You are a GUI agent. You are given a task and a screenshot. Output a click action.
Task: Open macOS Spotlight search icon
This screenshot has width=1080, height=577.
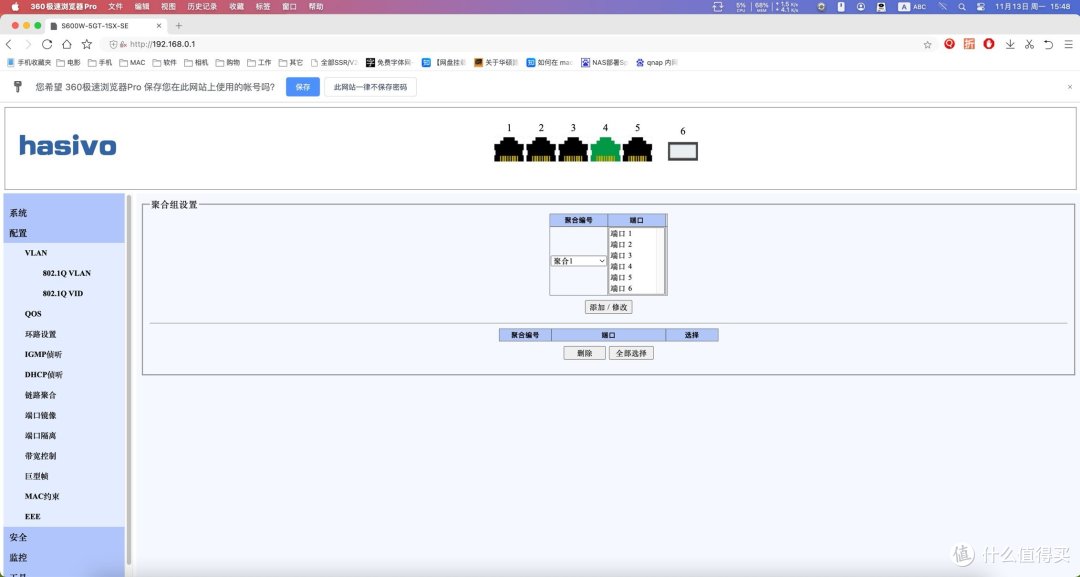pyautogui.click(x=962, y=6)
